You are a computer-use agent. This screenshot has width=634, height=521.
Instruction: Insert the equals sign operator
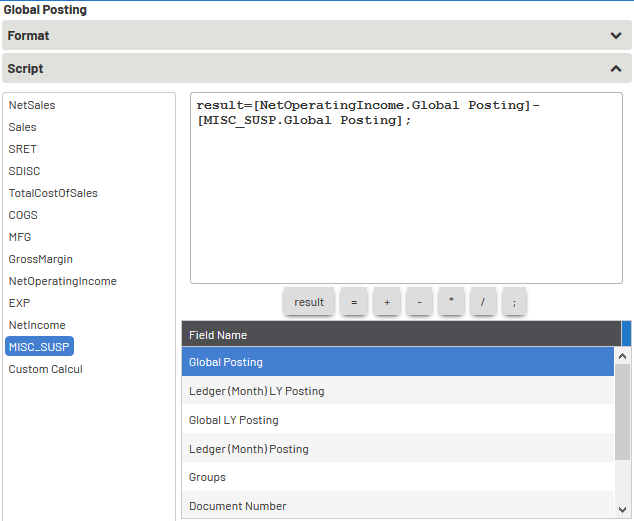click(x=354, y=302)
